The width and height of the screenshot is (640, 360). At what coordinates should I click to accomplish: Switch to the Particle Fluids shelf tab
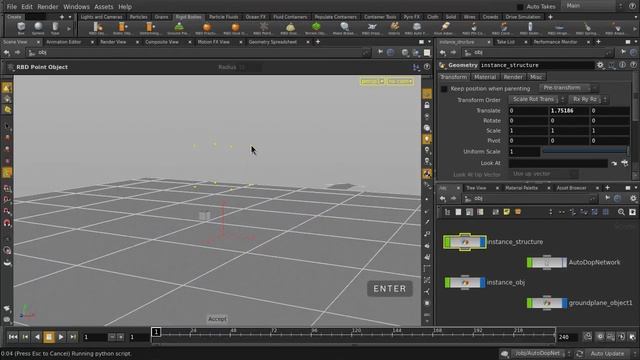(x=223, y=17)
